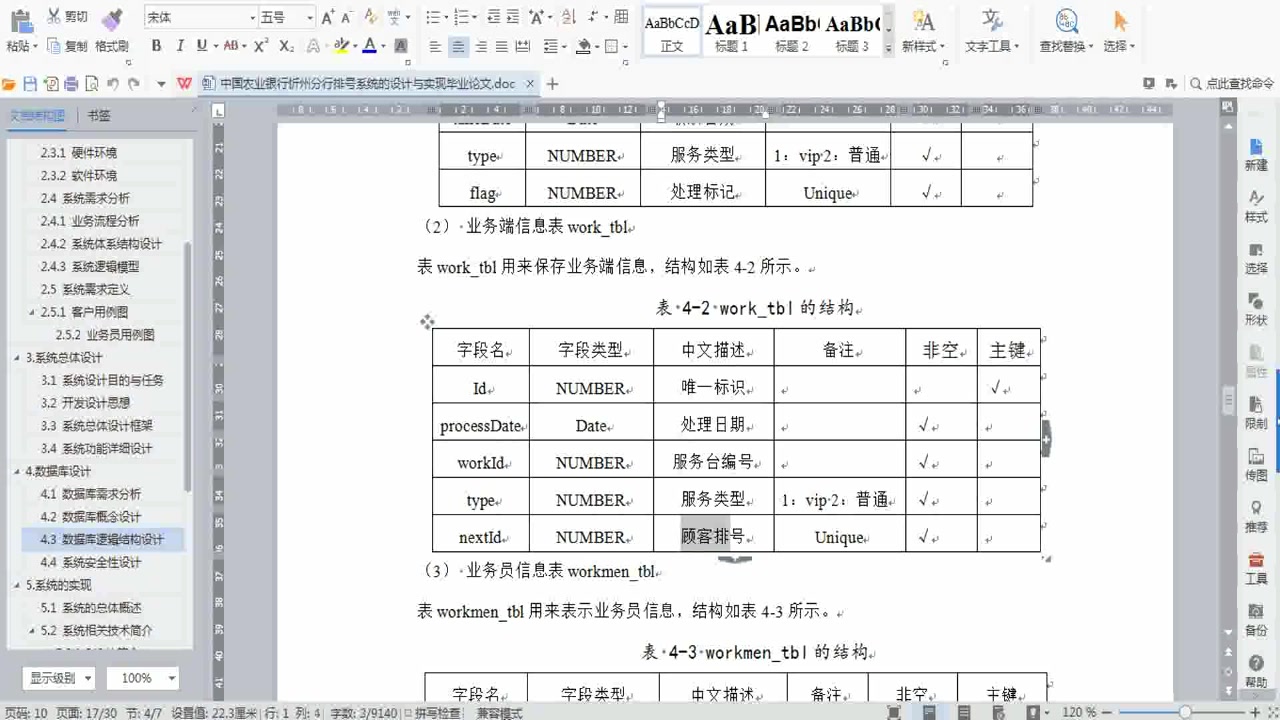Image resolution: width=1280 pixels, height=720 pixels.
Task: Click the increase indent icon
Action: [512, 17]
